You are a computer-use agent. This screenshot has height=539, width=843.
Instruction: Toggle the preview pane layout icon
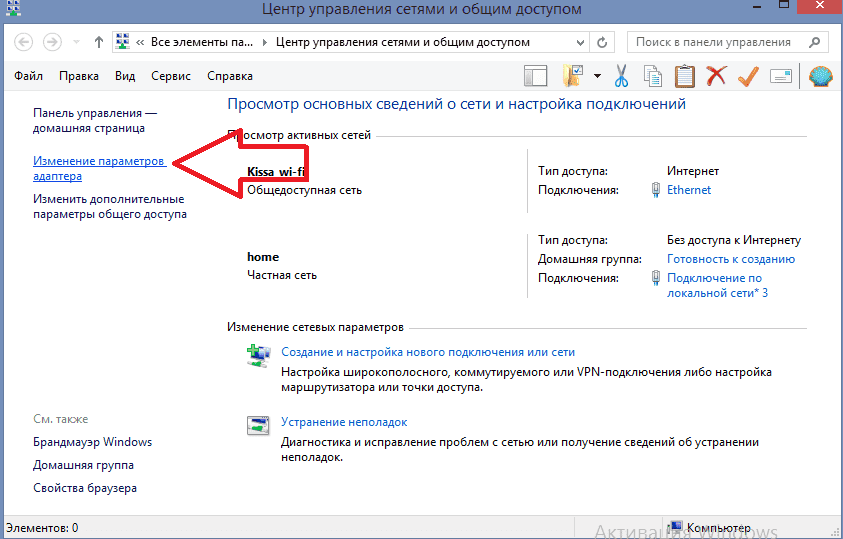click(x=535, y=76)
